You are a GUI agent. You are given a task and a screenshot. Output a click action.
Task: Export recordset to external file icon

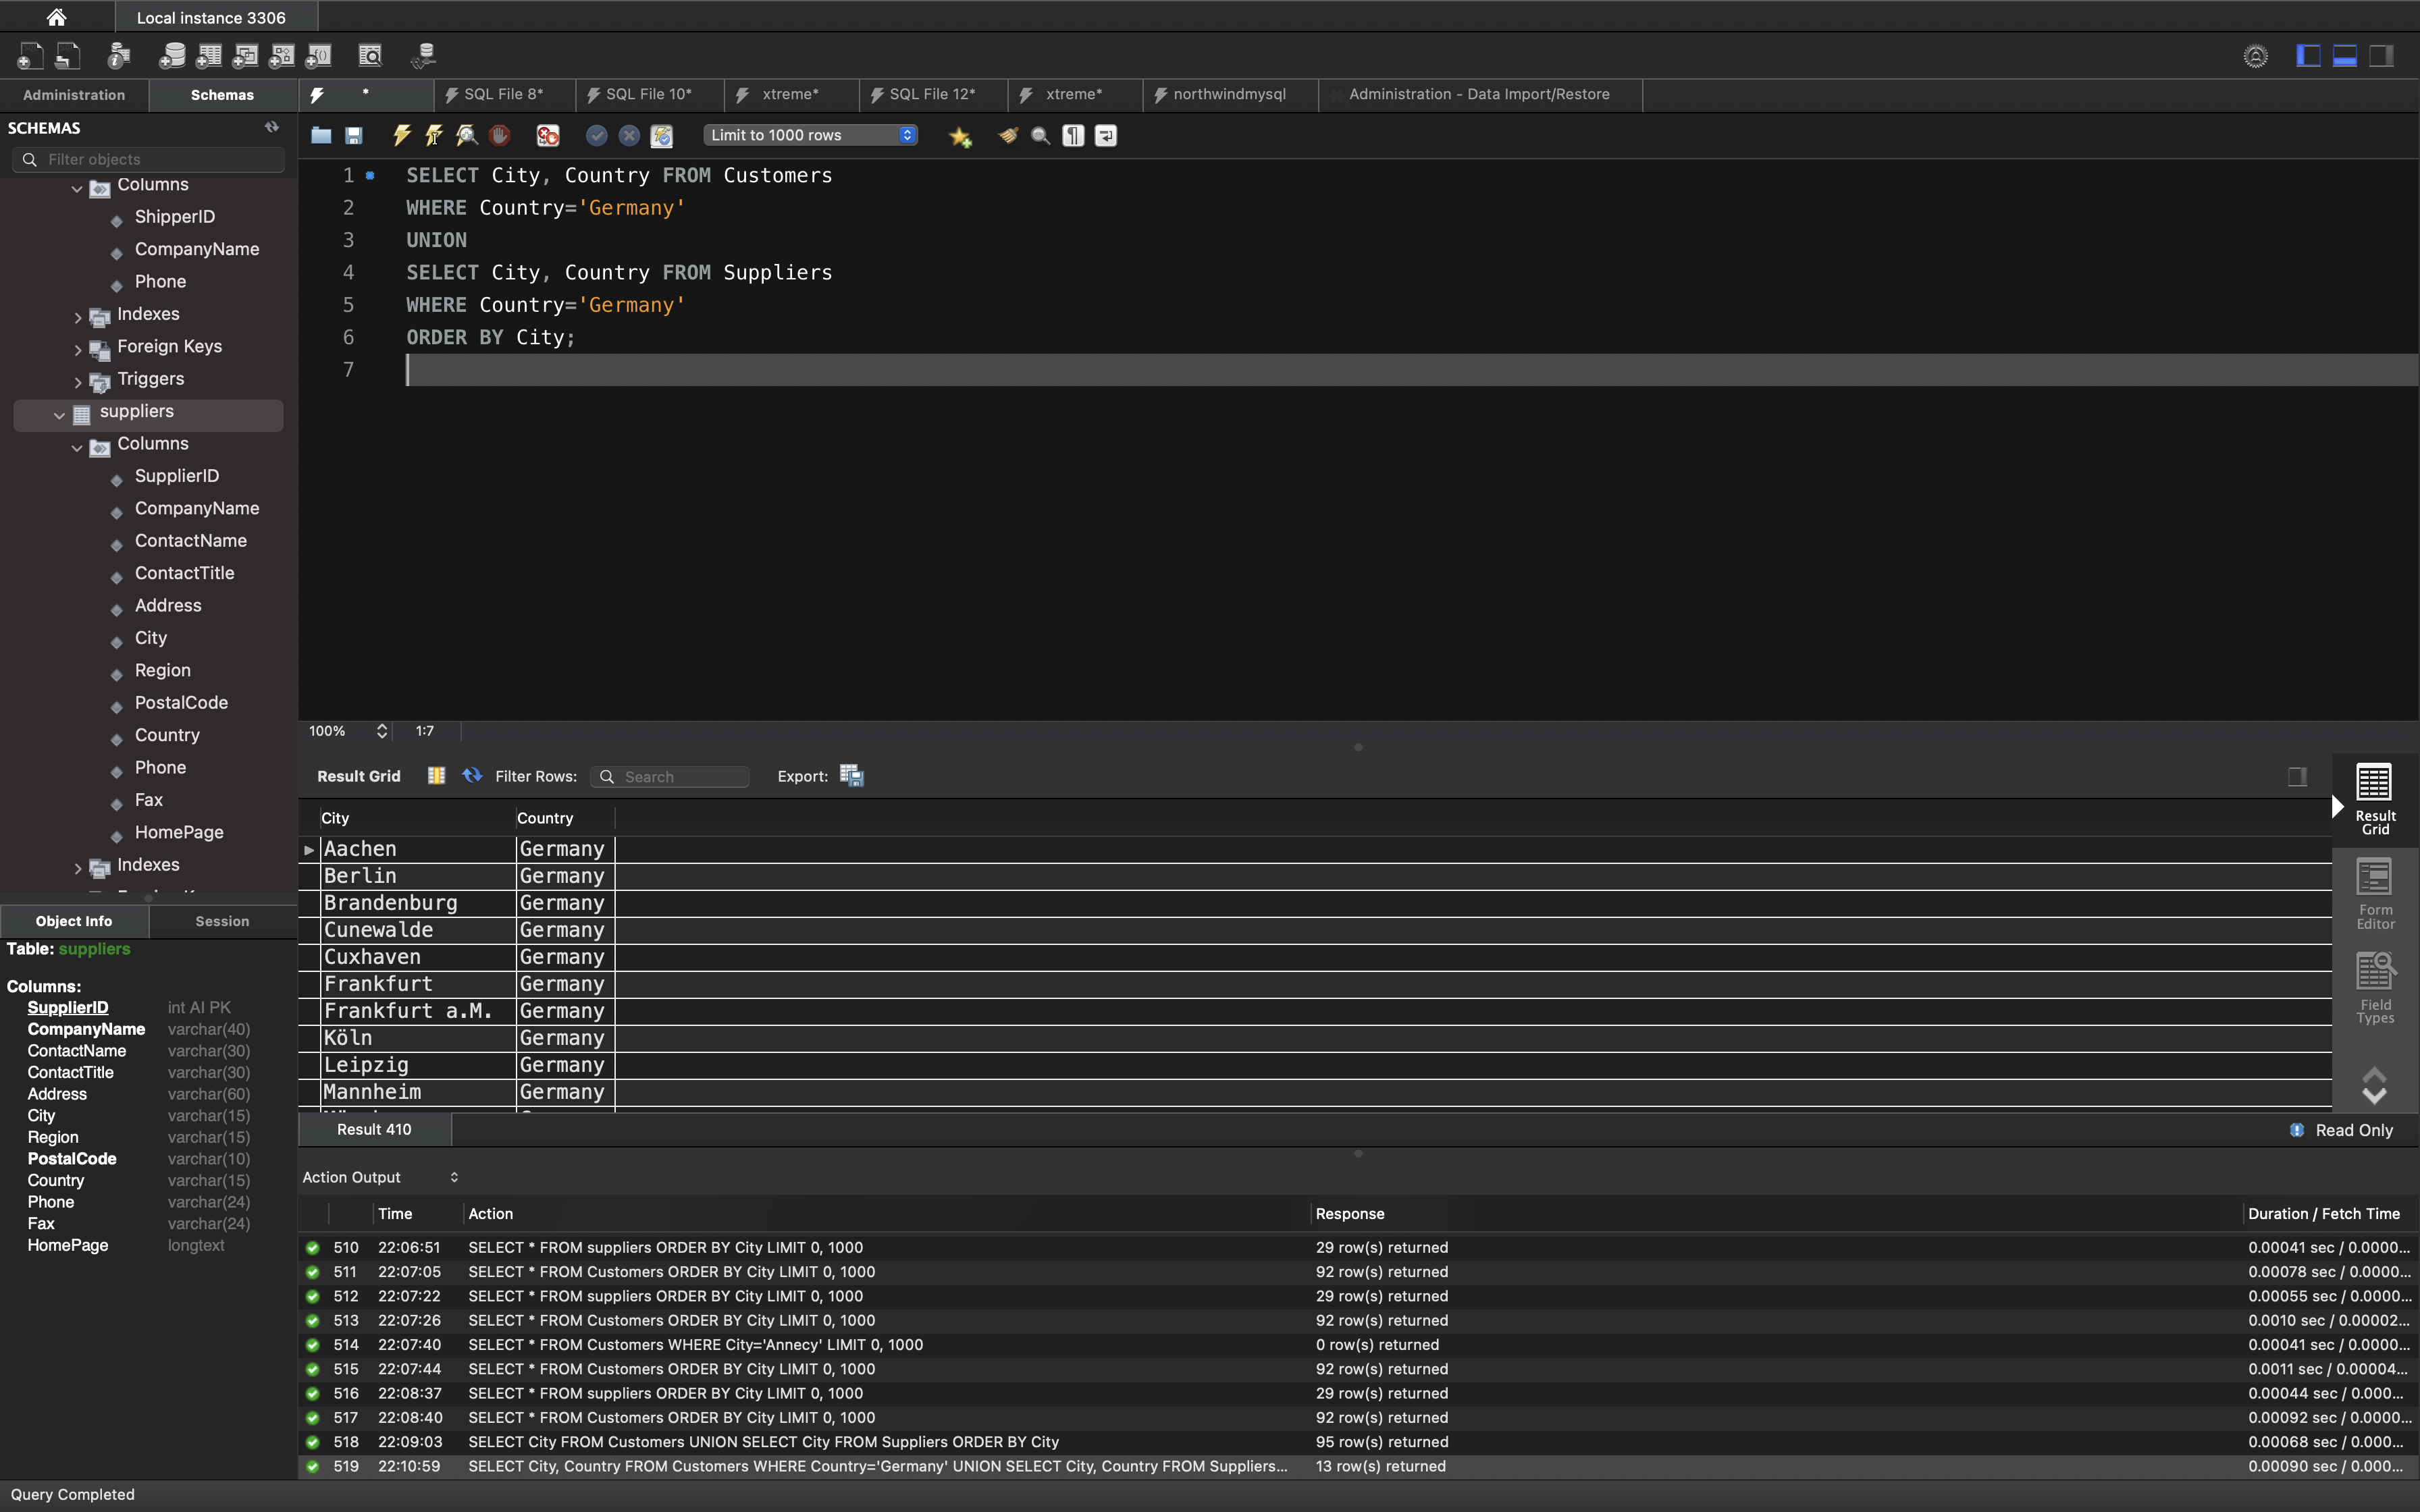click(x=851, y=776)
